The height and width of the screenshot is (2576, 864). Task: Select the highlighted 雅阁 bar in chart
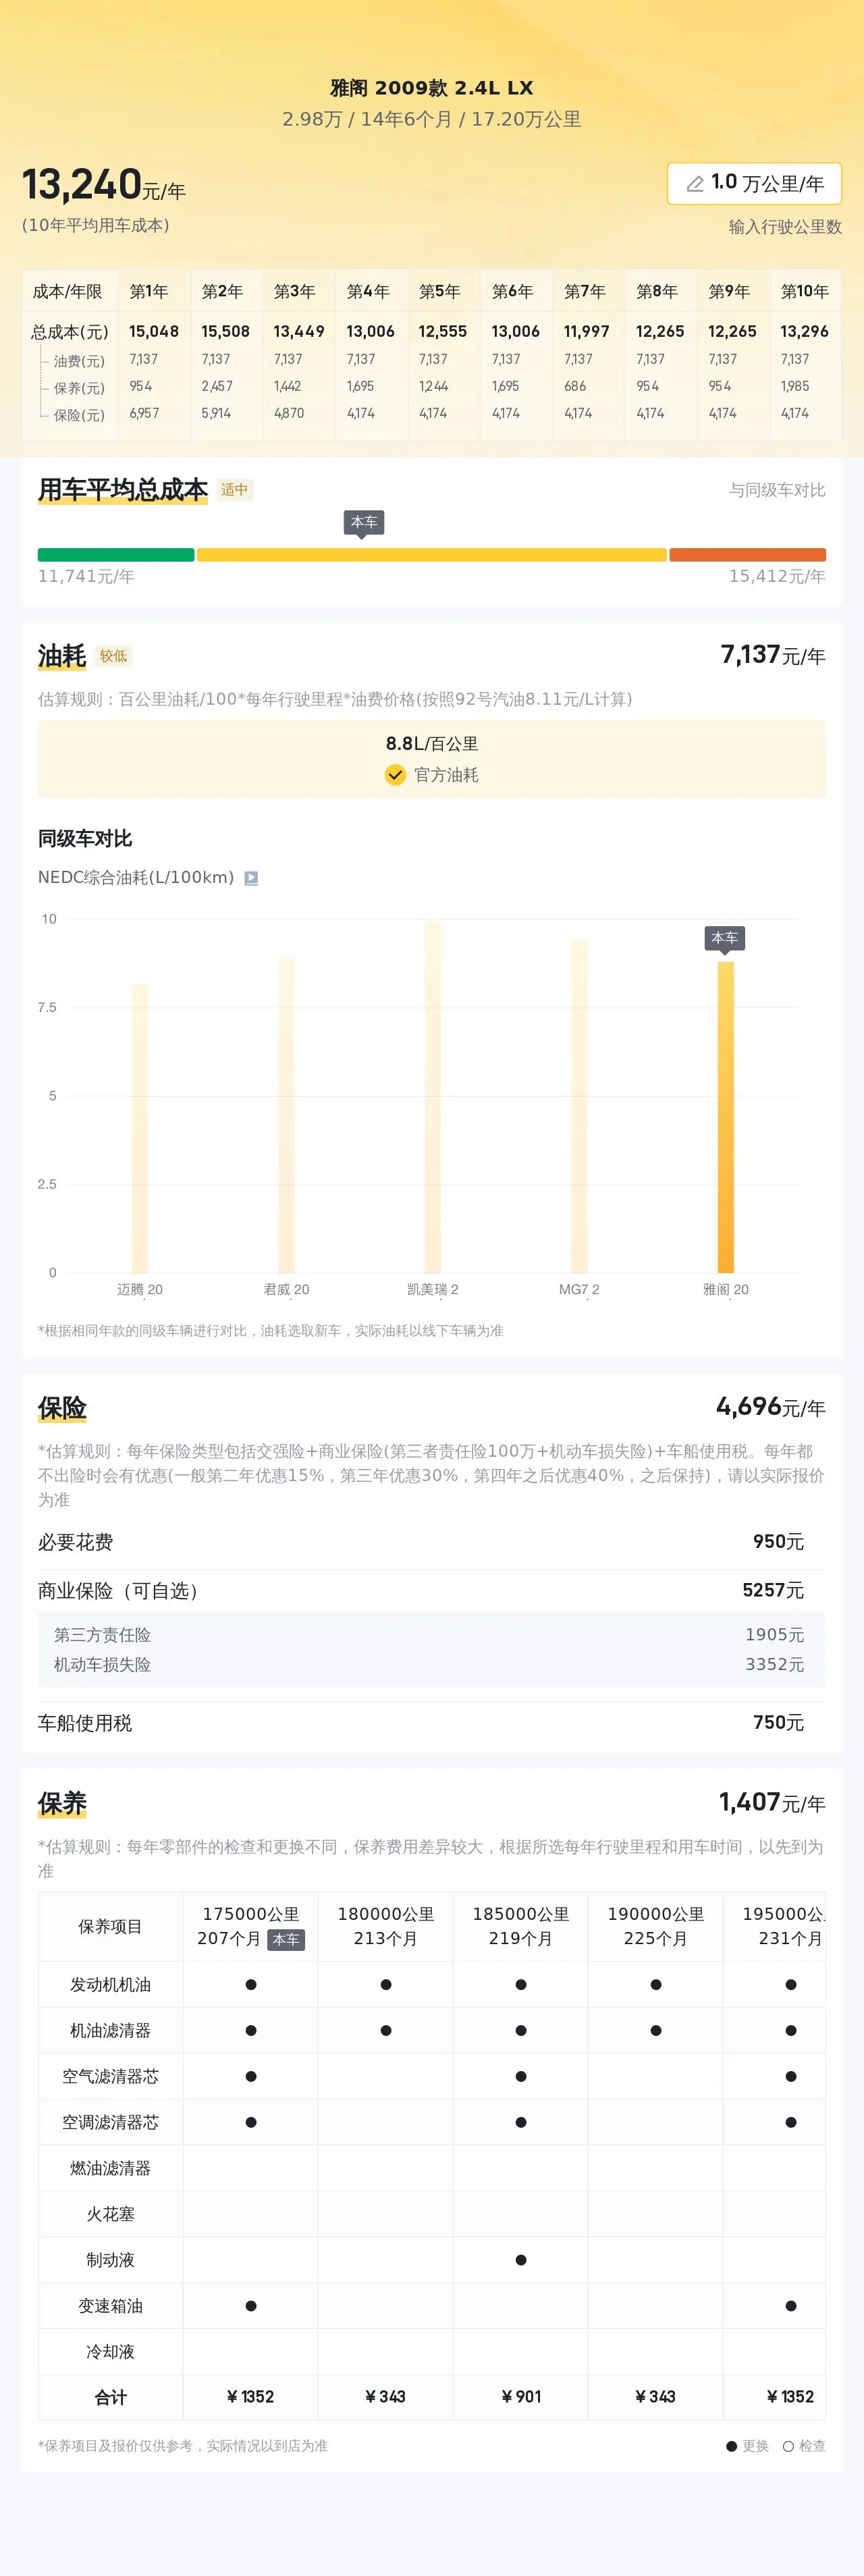point(726,1117)
